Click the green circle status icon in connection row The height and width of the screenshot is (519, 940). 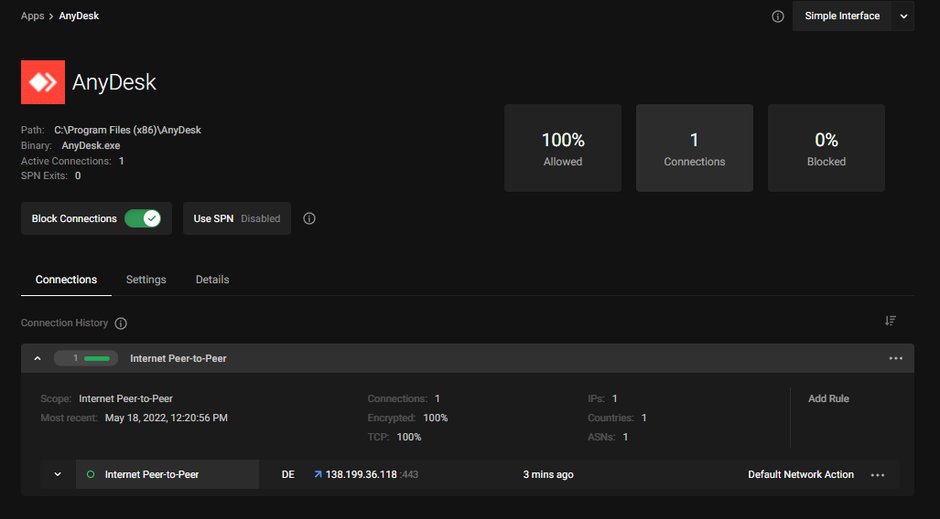coord(91,474)
